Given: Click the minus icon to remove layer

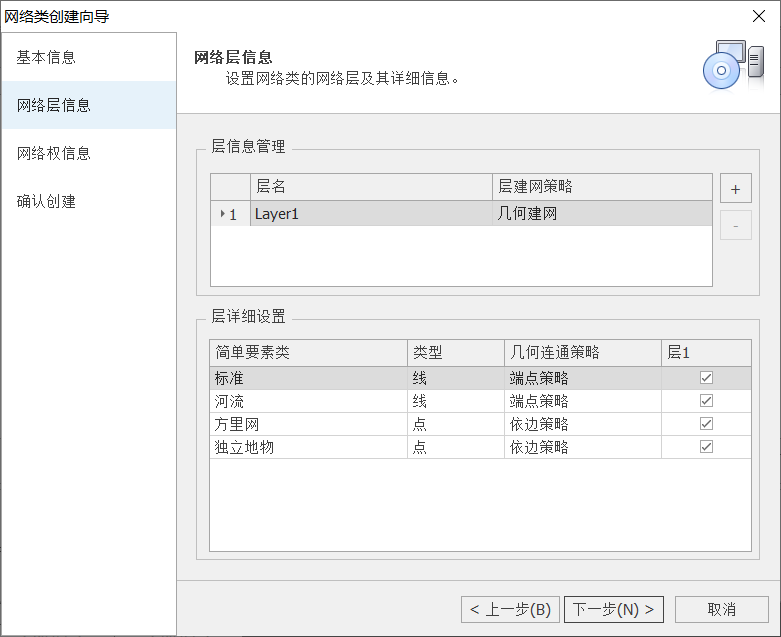Looking at the screenshot, I should pos(735,225).
